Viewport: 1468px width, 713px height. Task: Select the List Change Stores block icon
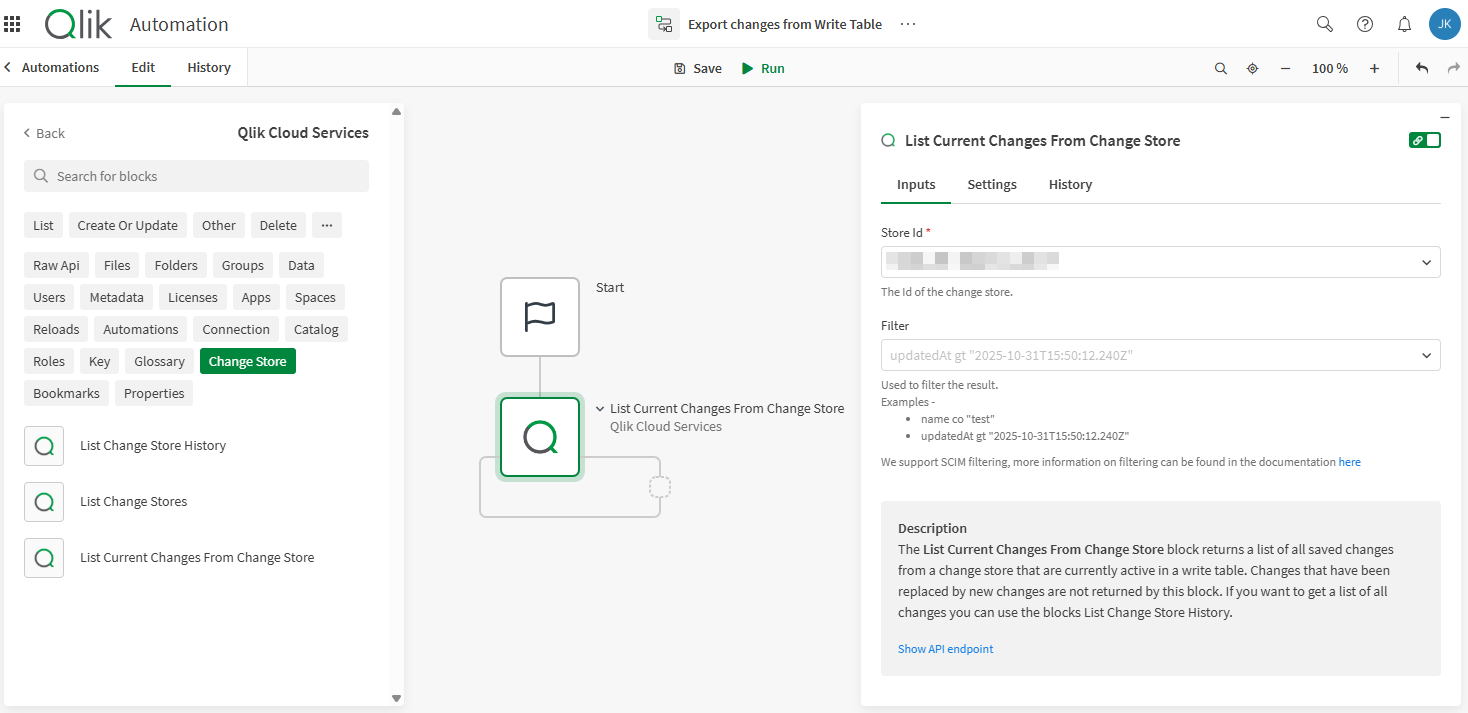coord(43,501)
